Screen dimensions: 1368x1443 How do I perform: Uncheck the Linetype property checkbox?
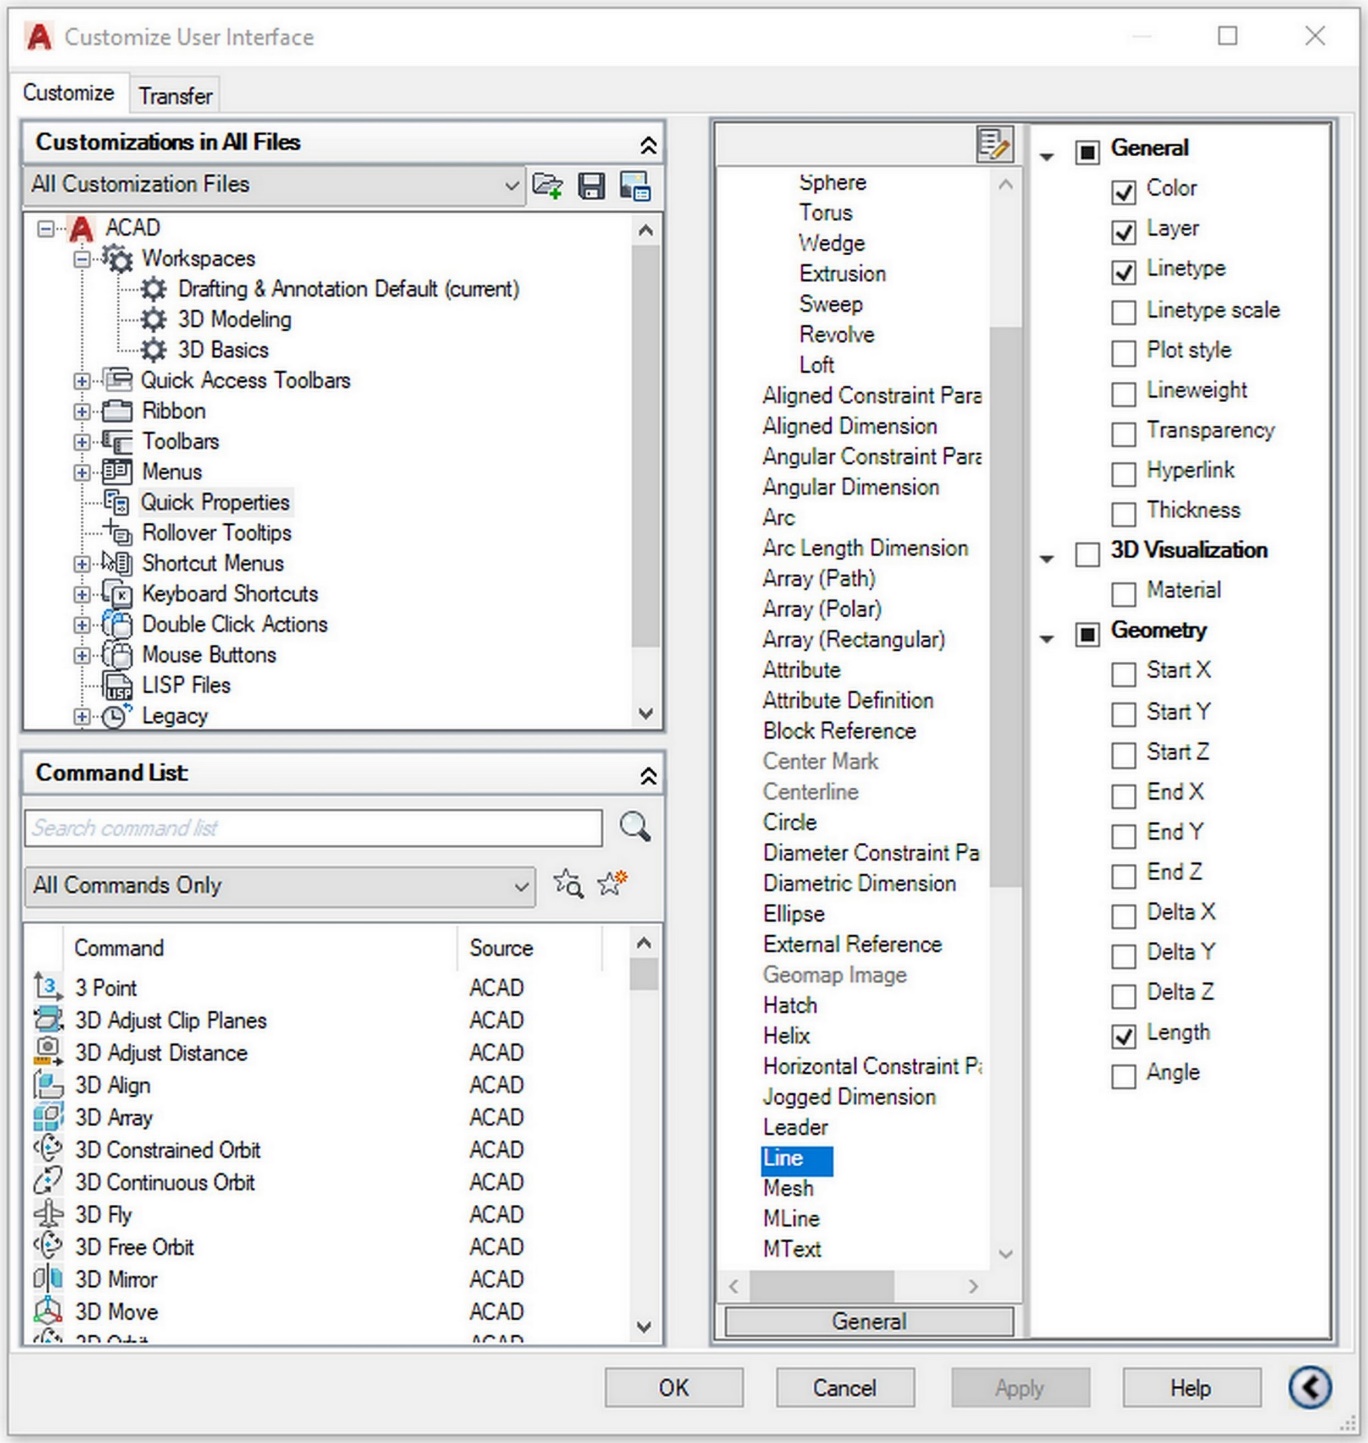pos(1124,271)
